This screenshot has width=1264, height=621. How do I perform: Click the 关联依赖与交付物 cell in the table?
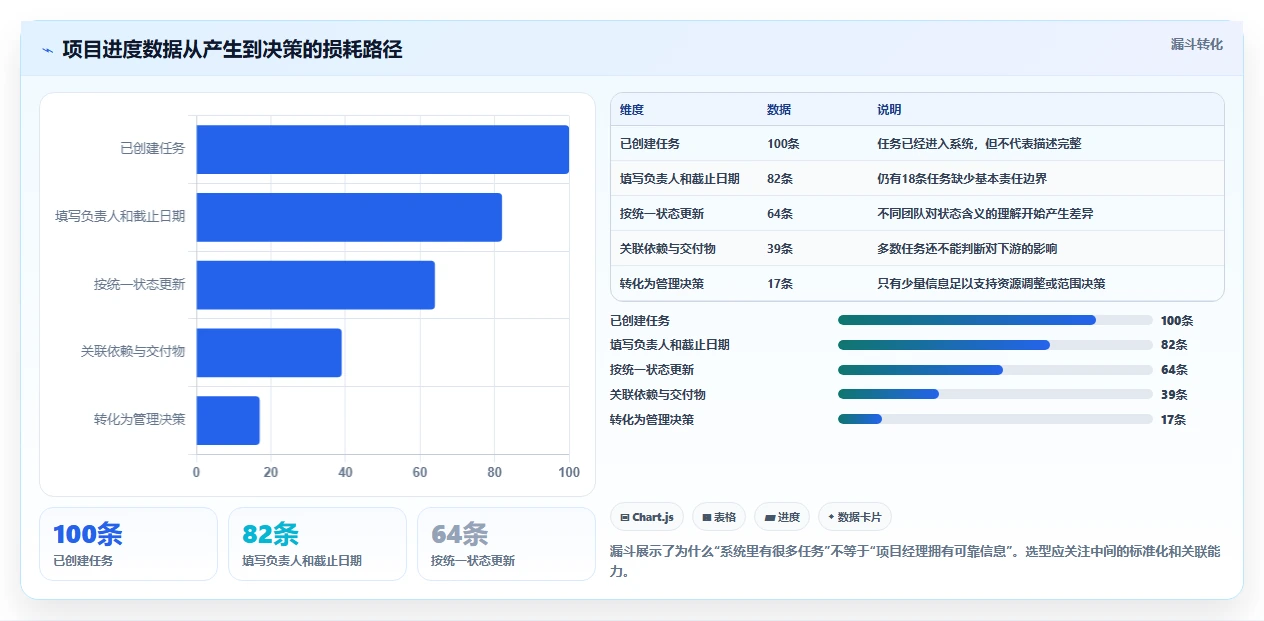click(x=668, y=249)
